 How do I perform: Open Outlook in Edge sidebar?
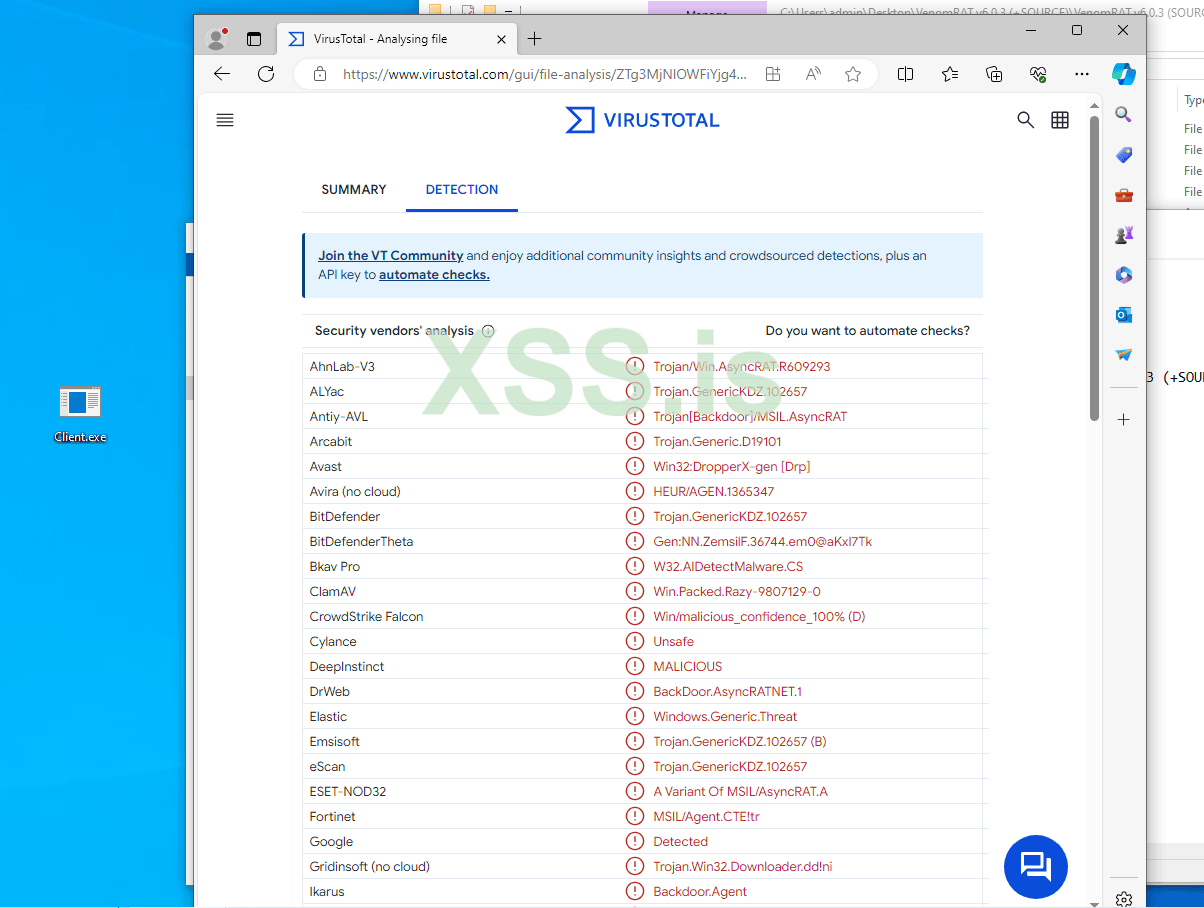(x=1124, y=315)
